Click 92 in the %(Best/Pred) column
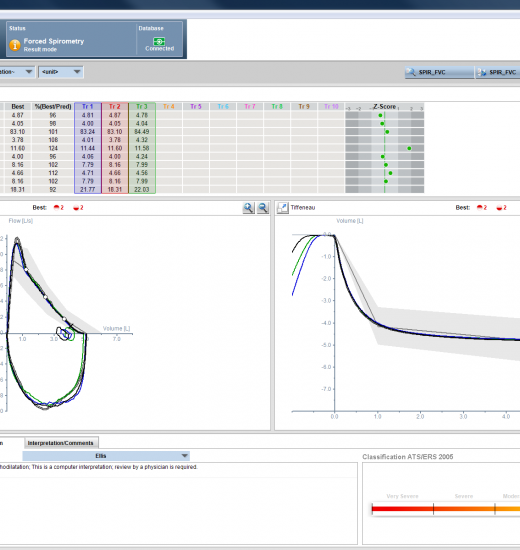This screenshot has width=520, height=550. (53, 189)
